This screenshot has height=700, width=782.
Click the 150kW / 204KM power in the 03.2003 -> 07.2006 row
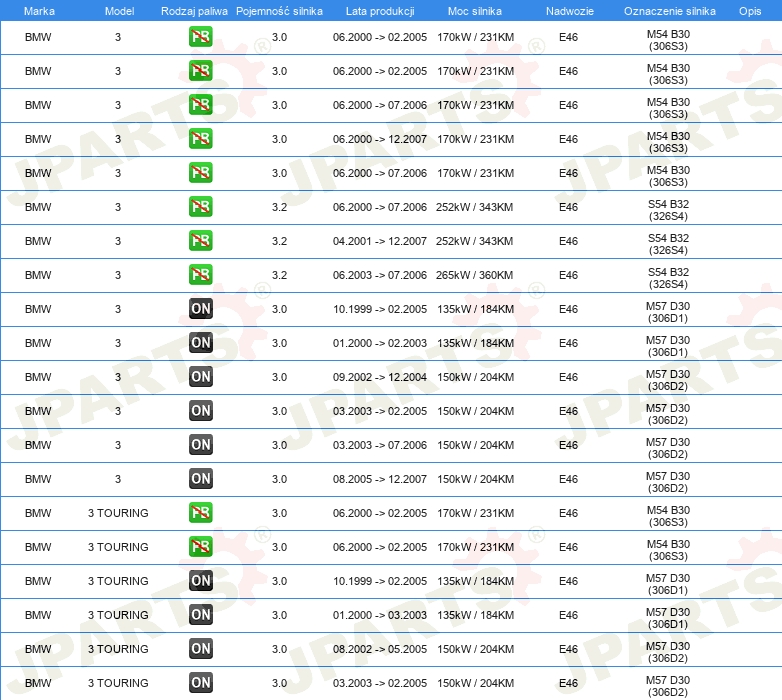[475, 445]
